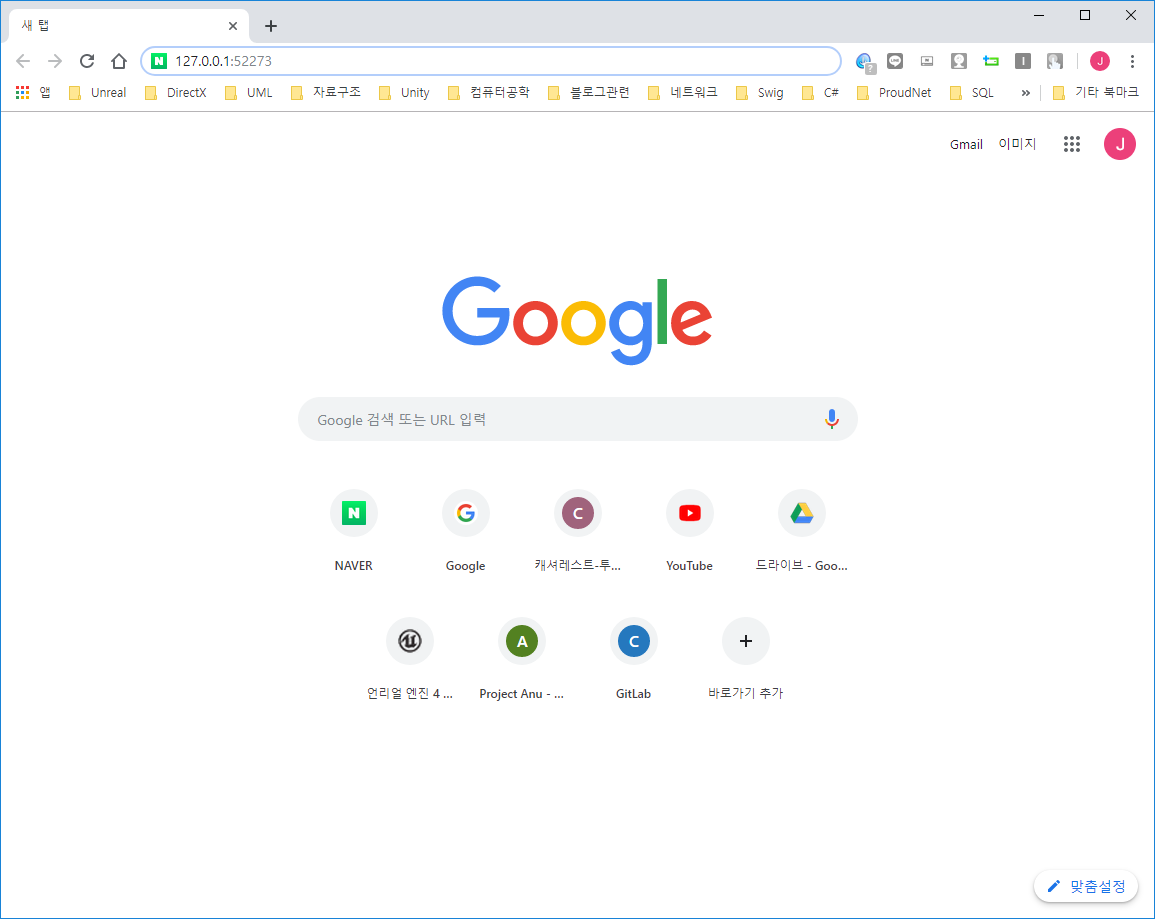Focus the Google search box
This screenshot has height=919, width=1155.
tap(578, 420)
